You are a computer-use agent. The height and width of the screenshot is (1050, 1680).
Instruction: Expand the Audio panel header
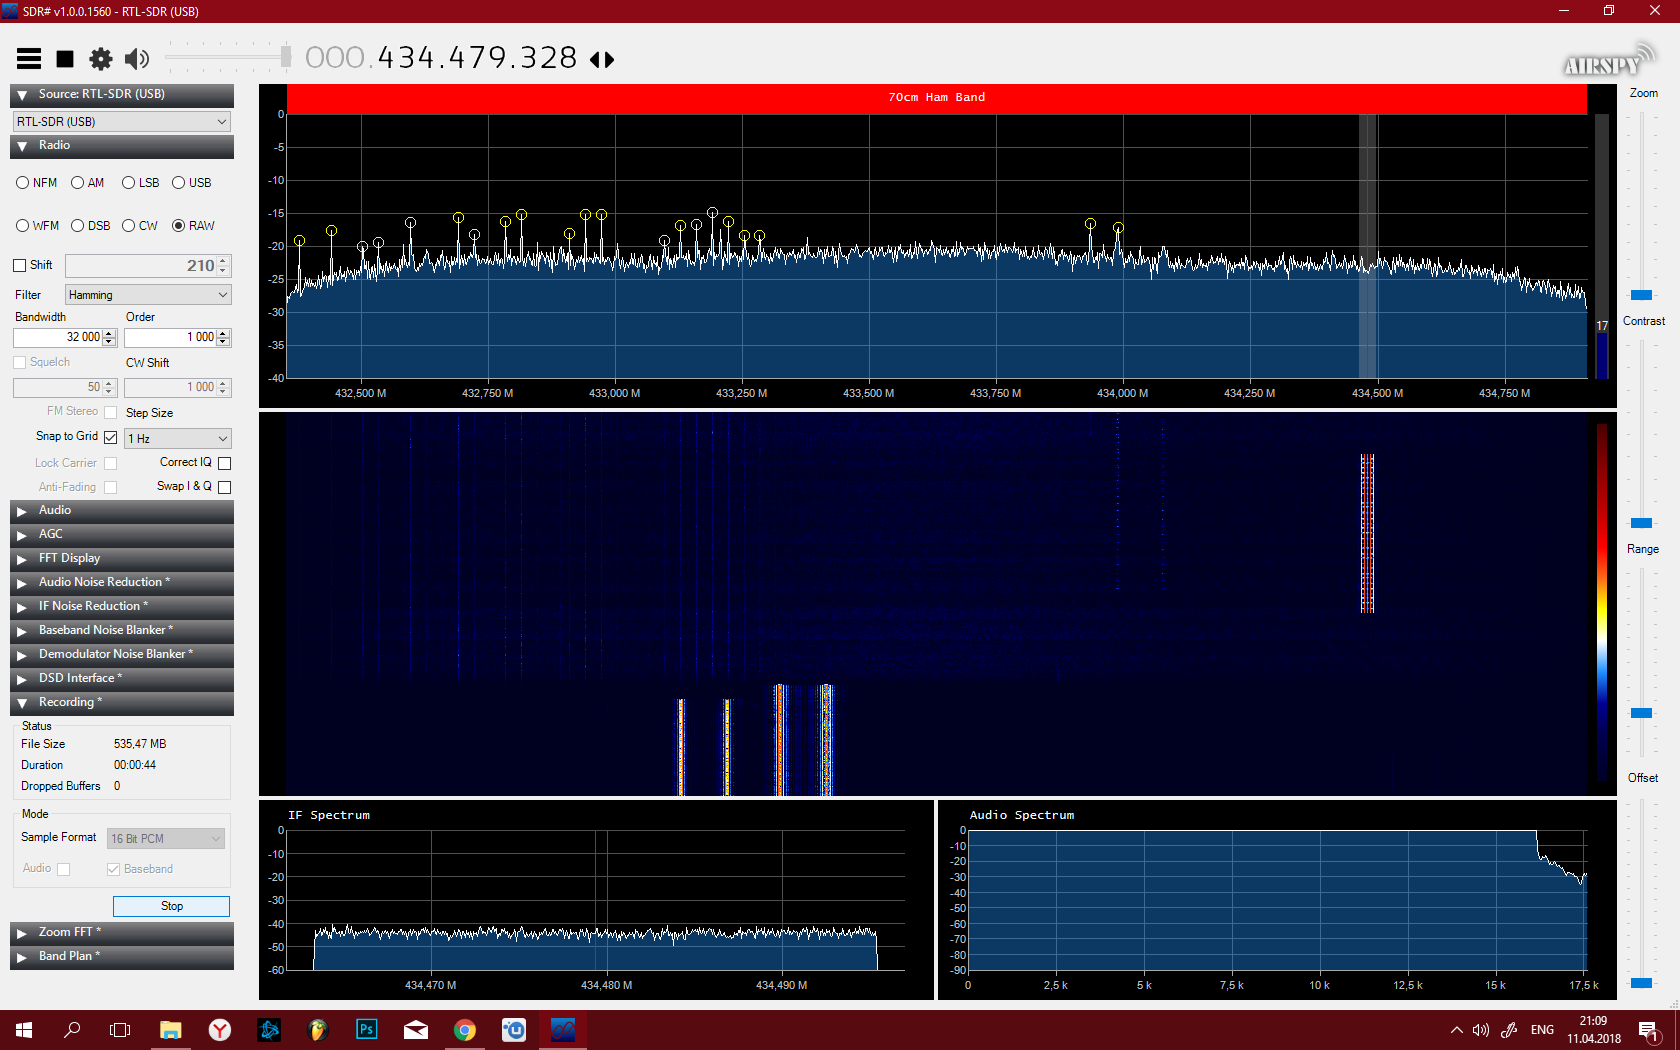(122, 510)
